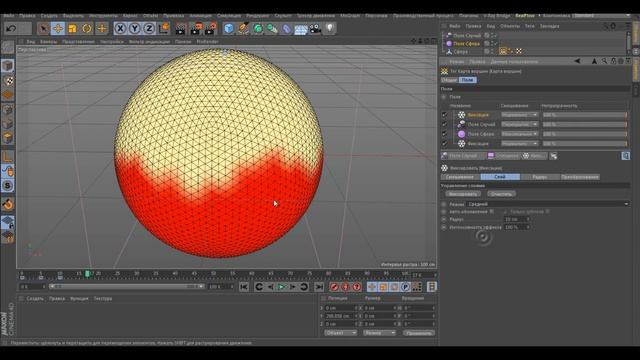The width and height of the screenshot is (640, 360).
Task: Open the Object coordinate dropdown below positions
Action: (340, 333)
